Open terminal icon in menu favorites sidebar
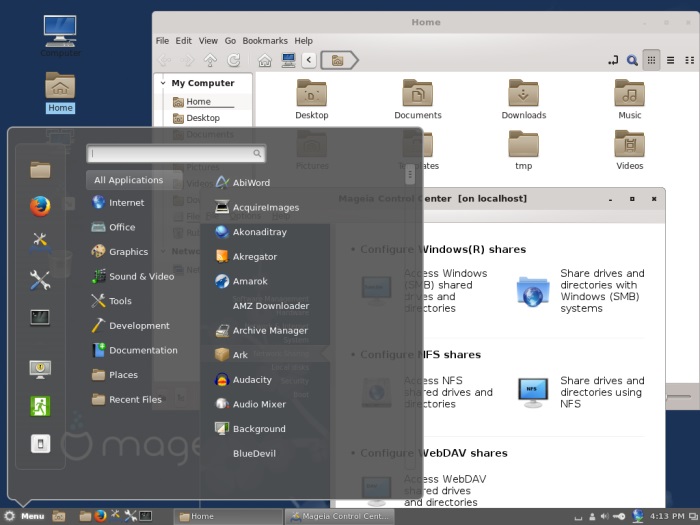Viewport: 700px width, 525px height. 40,317
